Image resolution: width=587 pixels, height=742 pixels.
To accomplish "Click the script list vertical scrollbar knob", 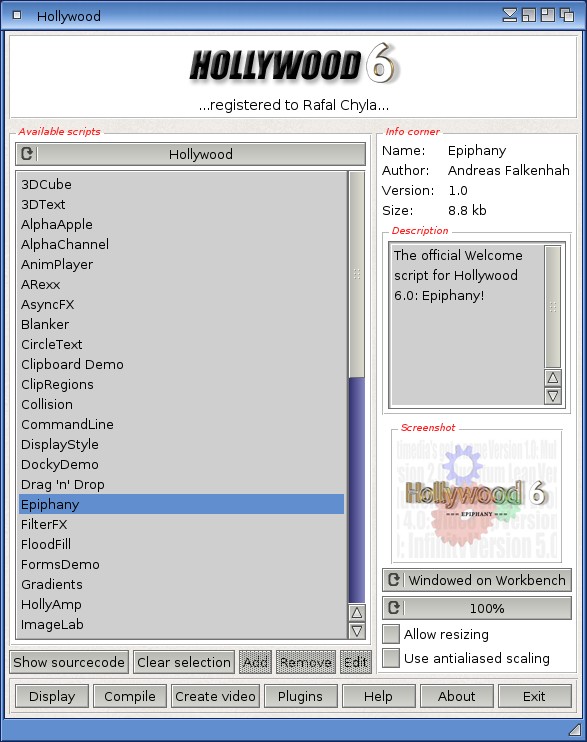I will pyautogui.click(x=356, y=274).
